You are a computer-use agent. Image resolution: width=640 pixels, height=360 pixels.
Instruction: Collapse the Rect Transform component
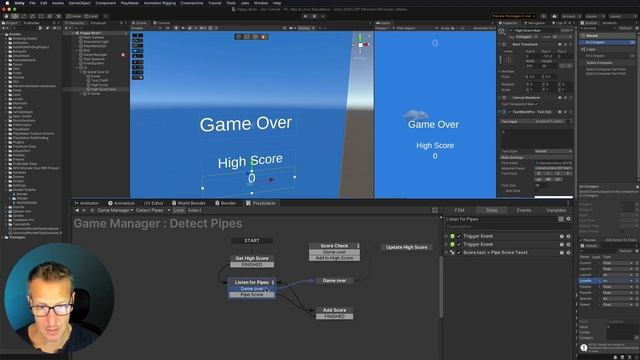click(500, 44)
